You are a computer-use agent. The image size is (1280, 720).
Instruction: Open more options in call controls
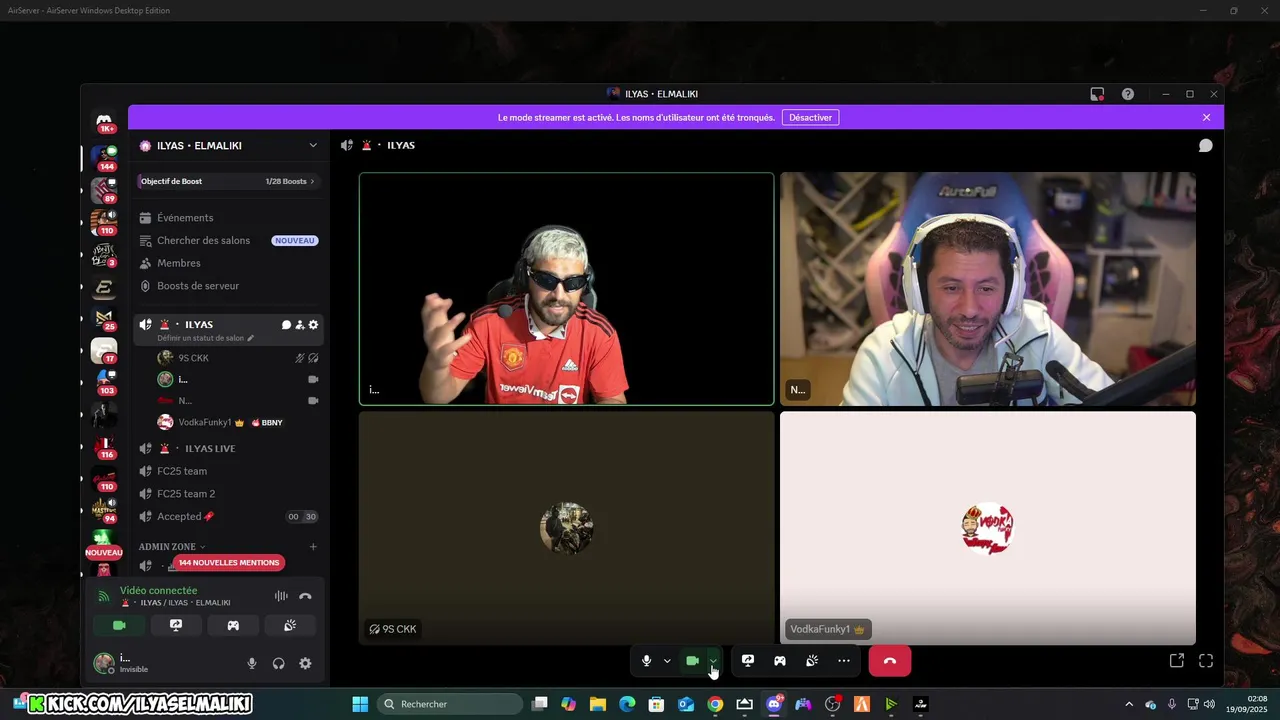pyautogui.click(x=844, y=661)
